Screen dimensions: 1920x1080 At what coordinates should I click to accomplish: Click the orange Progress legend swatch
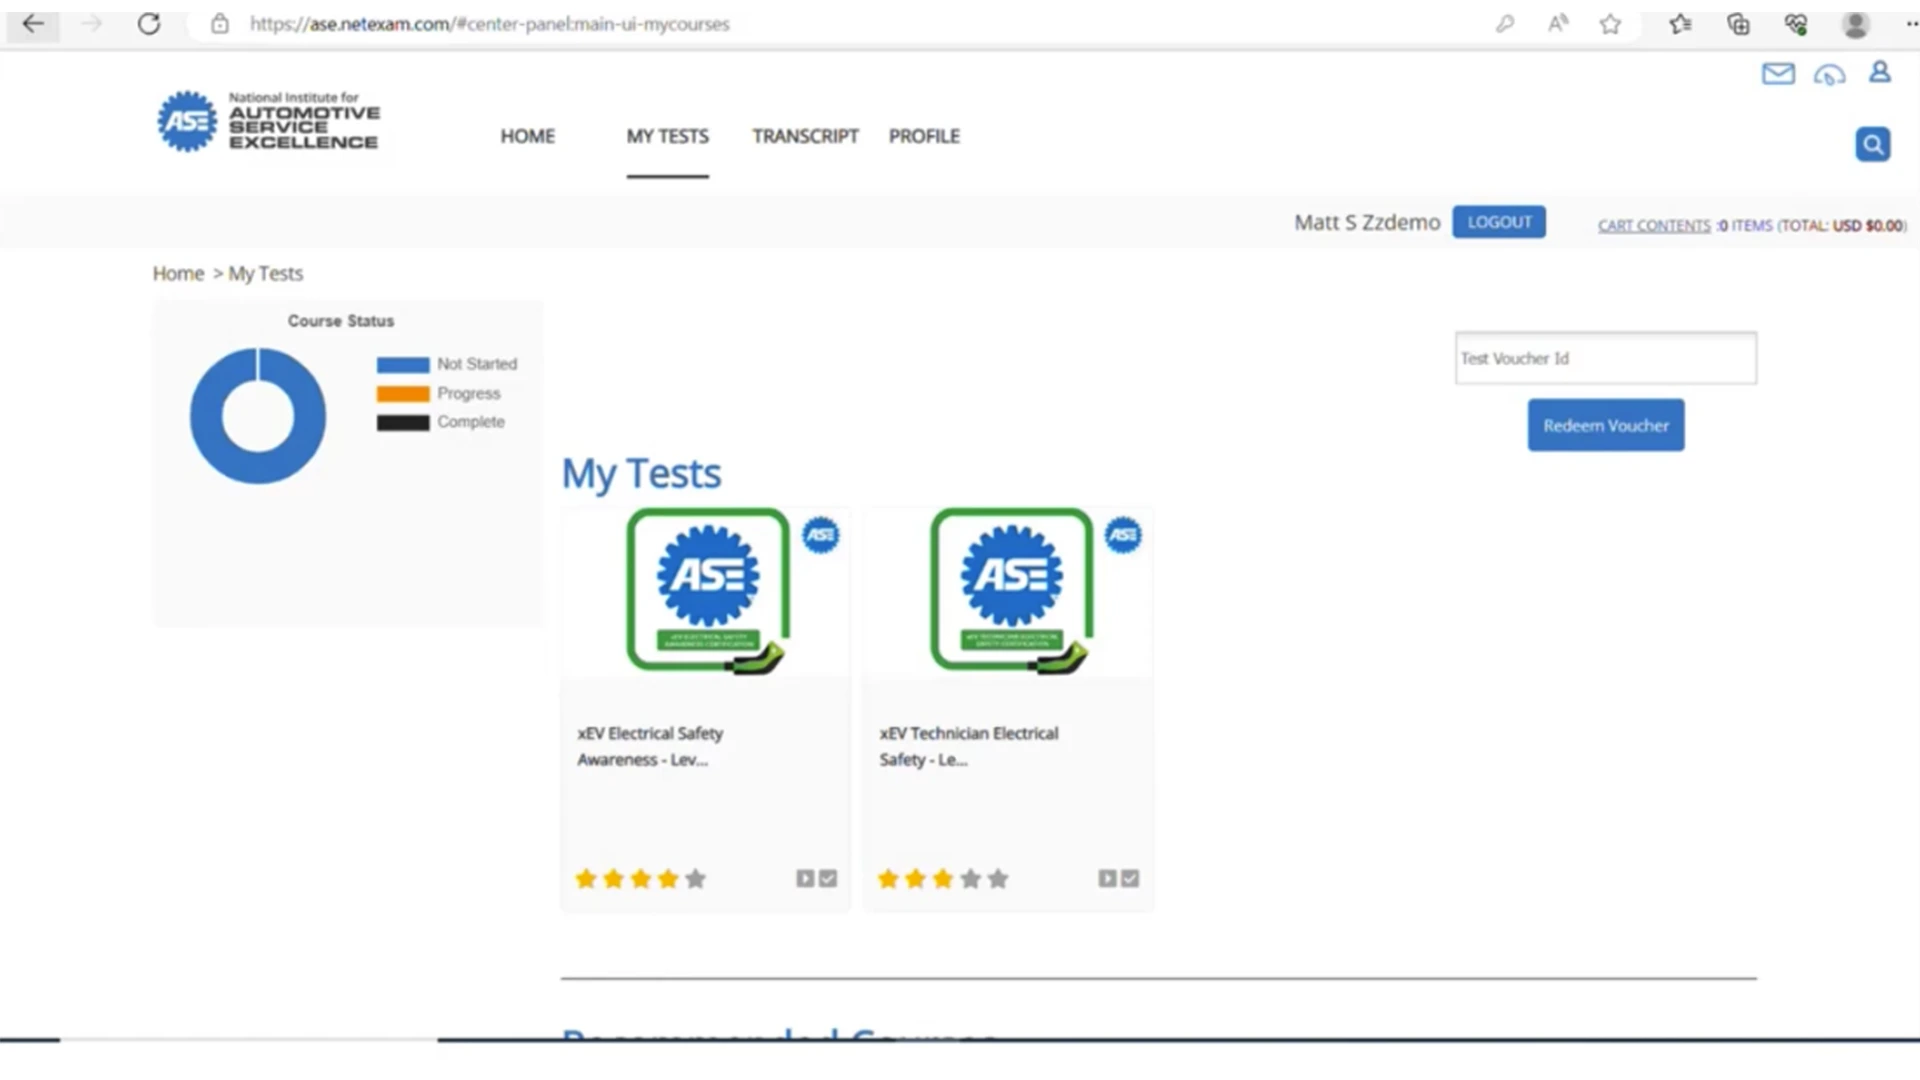(x=403, y=394)
